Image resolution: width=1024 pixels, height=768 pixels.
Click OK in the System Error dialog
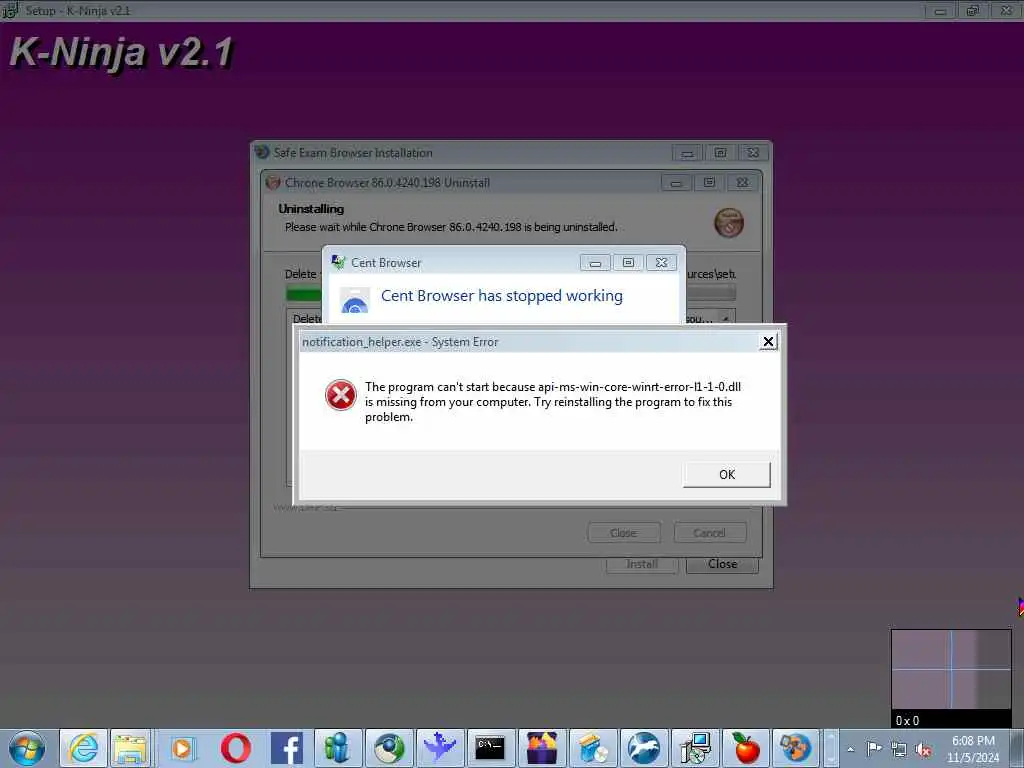(x=726, y=475)
